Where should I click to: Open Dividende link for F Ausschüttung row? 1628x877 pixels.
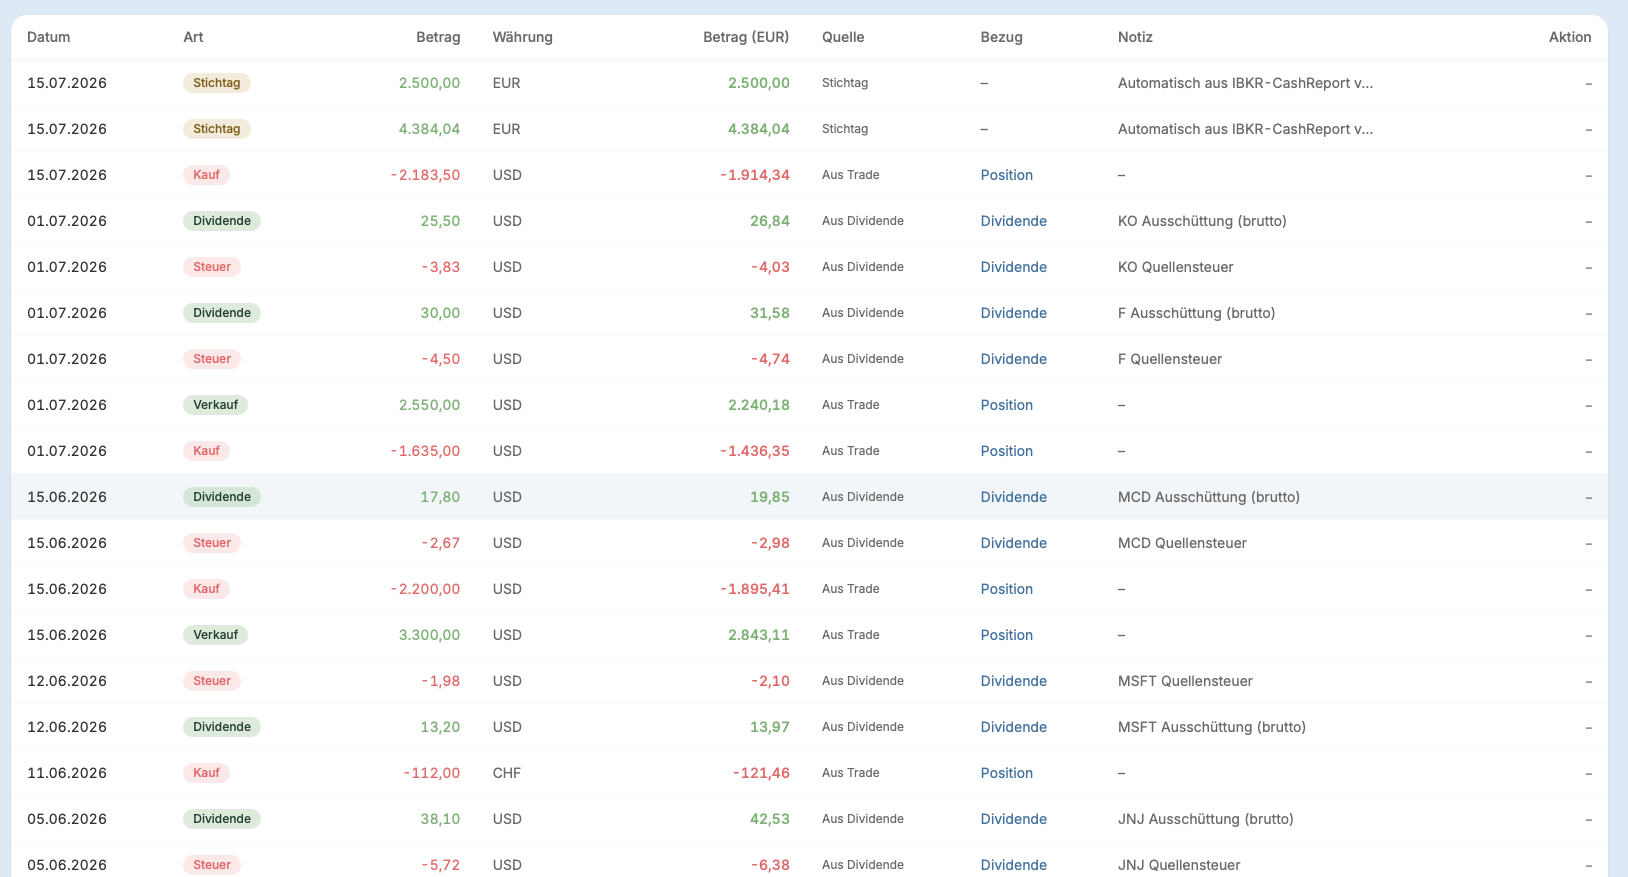click(x=1013, y=313)
